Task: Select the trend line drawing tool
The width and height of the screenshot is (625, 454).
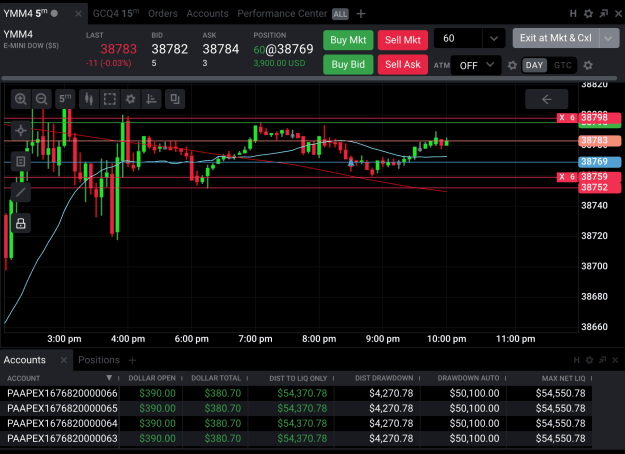Action: point(21,193)
